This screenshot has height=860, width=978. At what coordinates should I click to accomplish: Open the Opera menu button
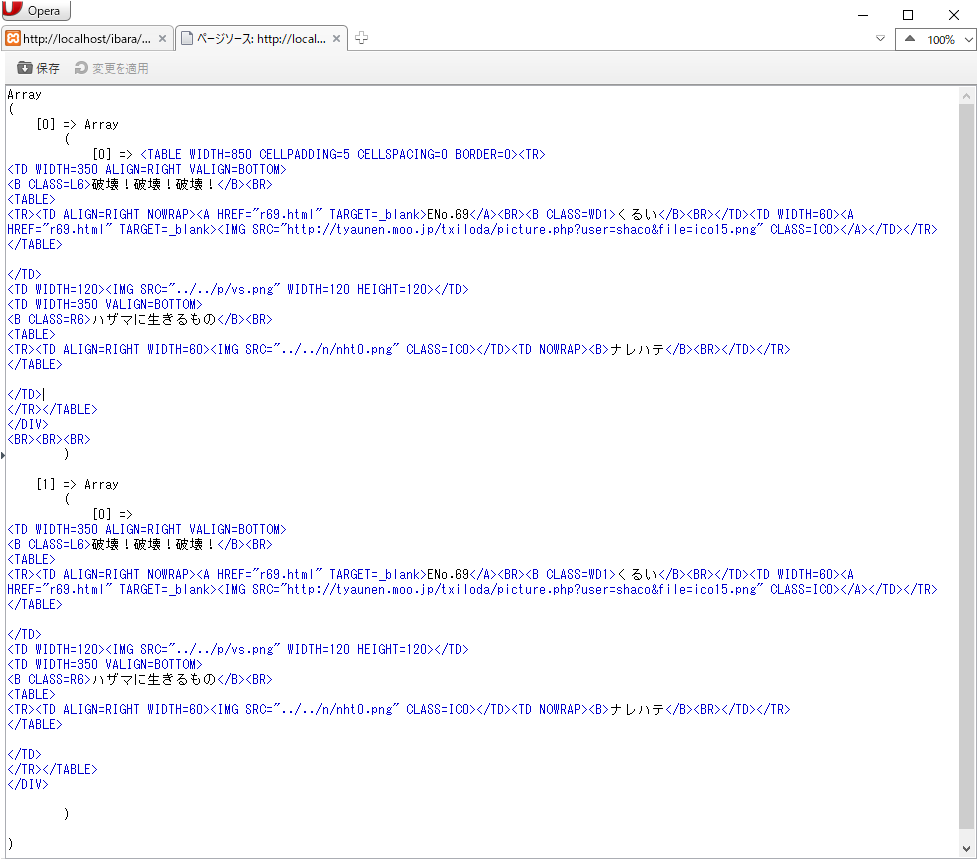coord(36,10)
